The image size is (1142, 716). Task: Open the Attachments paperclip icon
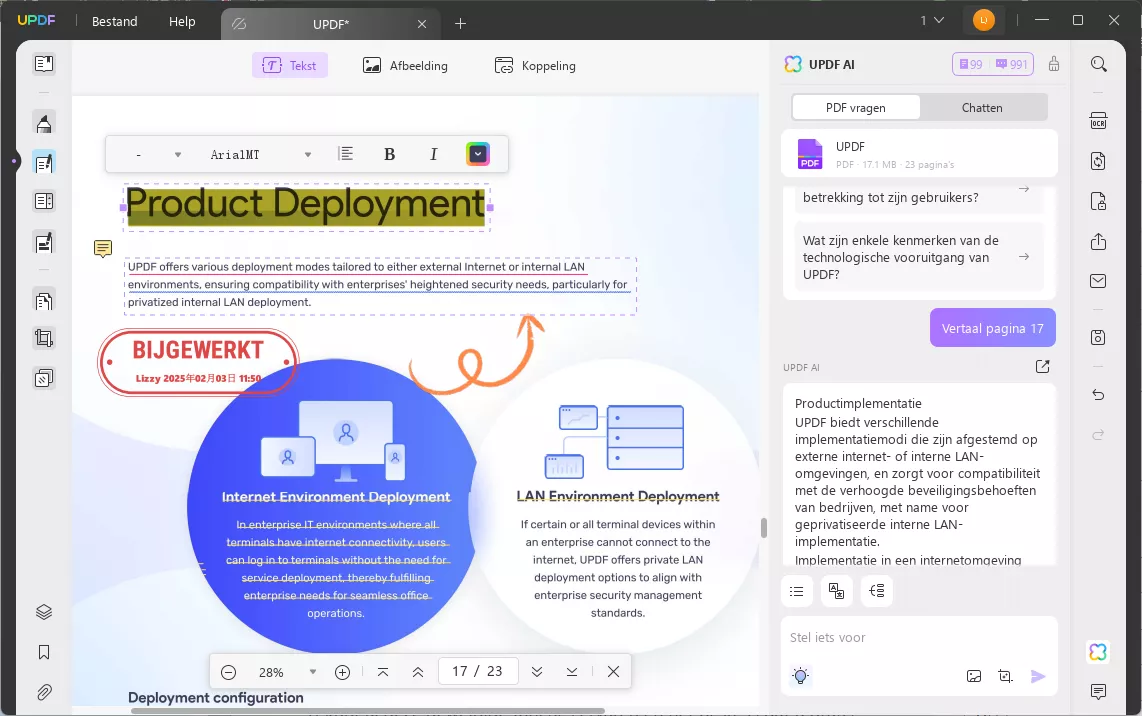pyautogui.click(x=44, y=692)
